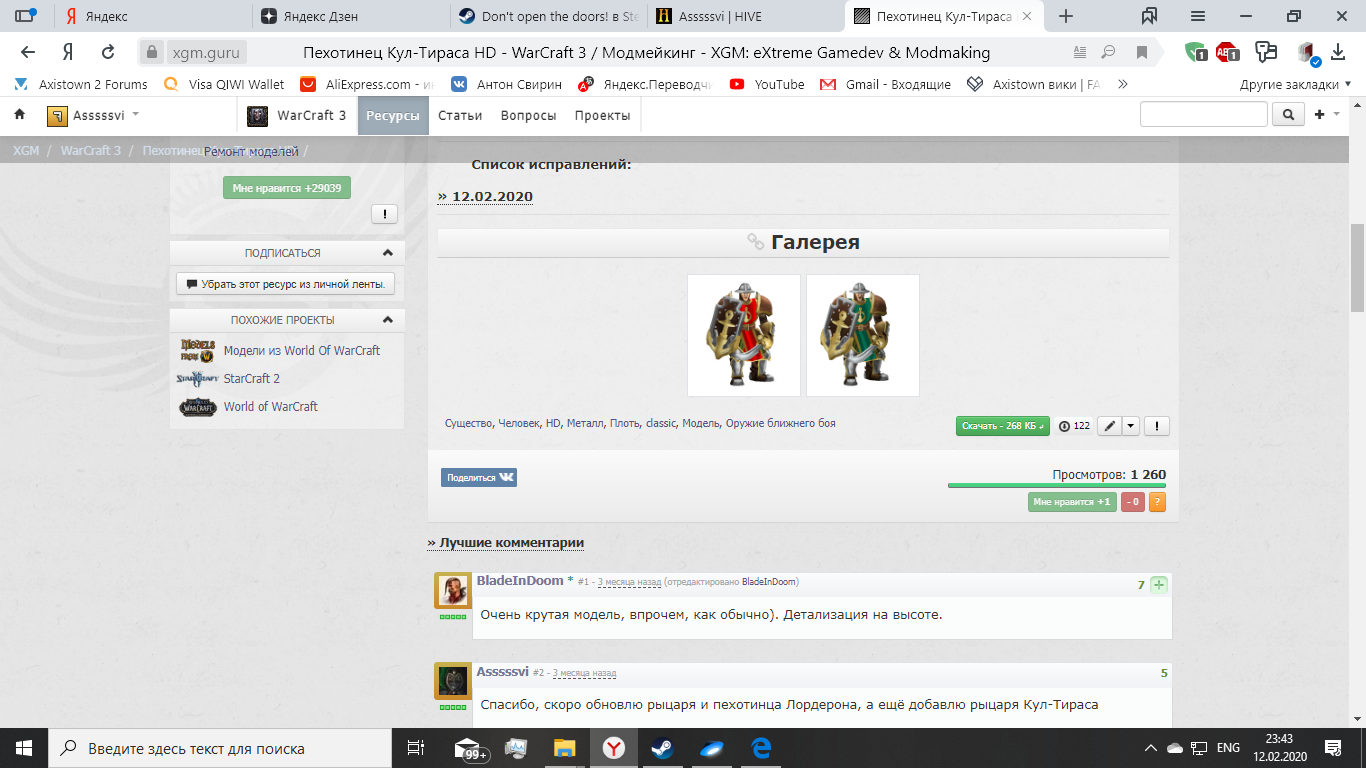This screenshot has width=1366, height=768.
Task: Click the green rating progress bar
Action: (x=1057, y=486)
